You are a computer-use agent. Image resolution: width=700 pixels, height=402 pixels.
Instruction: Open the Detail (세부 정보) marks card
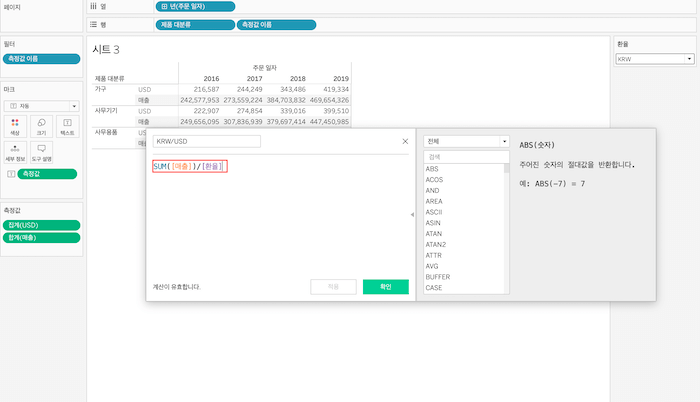point(15,152)
